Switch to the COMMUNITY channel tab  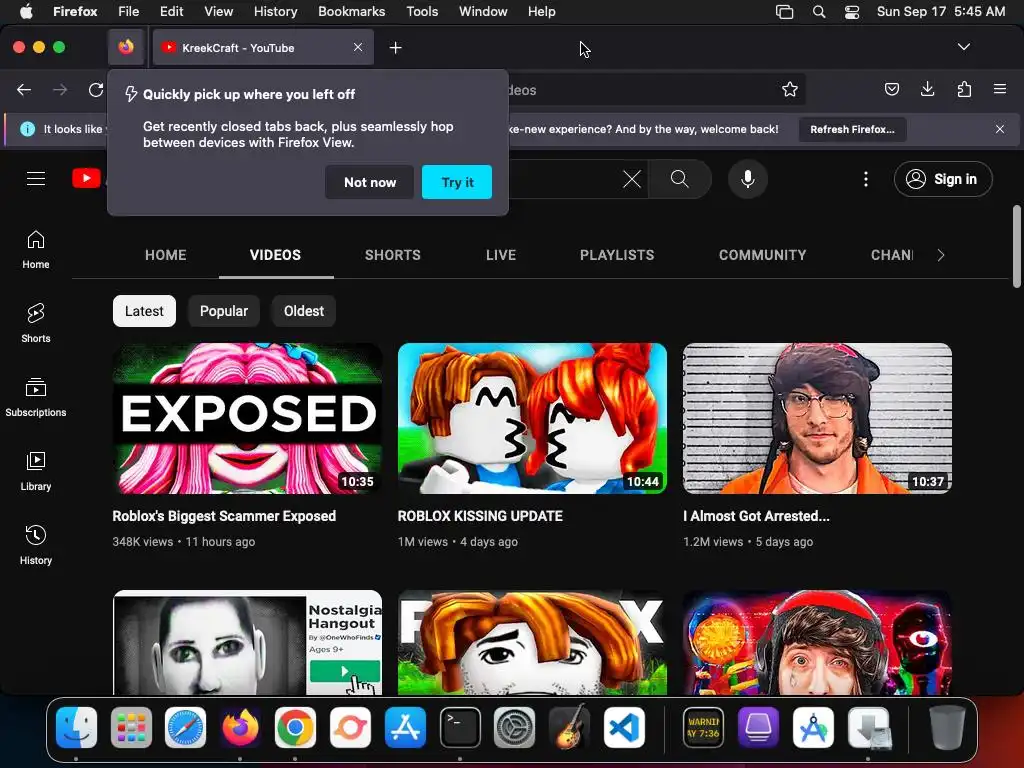click(x=762, y=255)
